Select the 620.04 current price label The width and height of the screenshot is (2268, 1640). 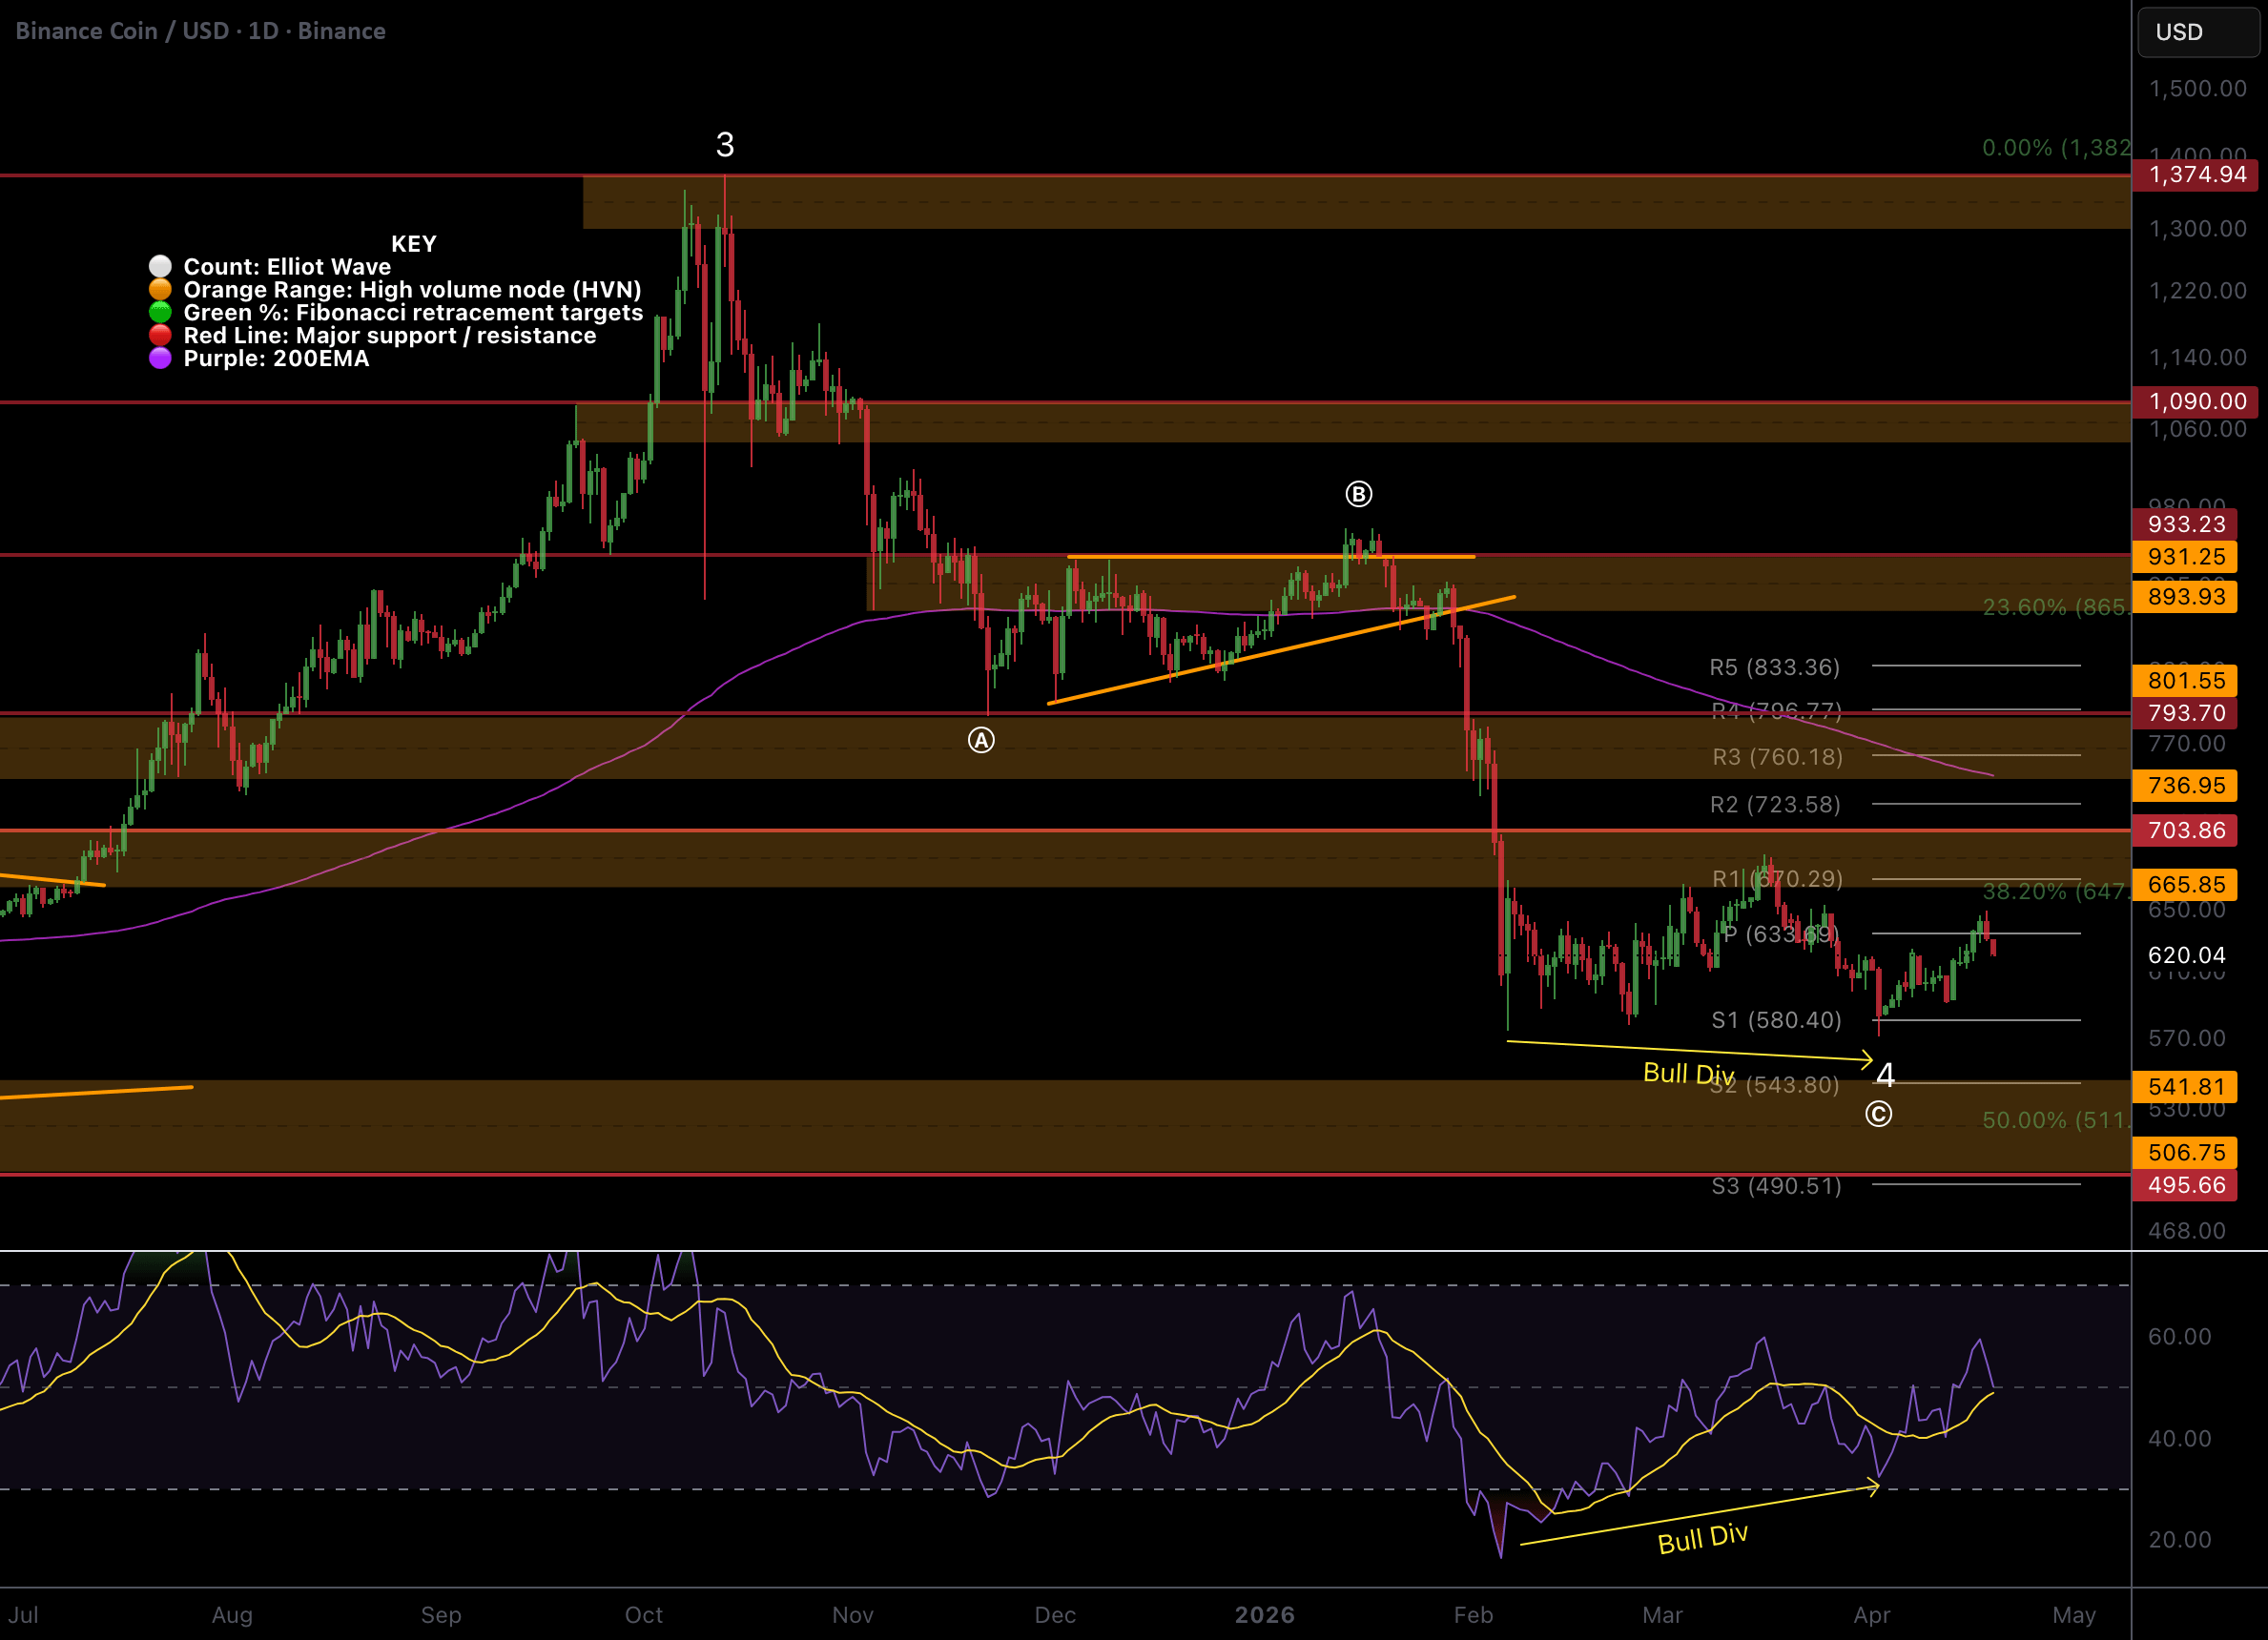coord(2186,955)
